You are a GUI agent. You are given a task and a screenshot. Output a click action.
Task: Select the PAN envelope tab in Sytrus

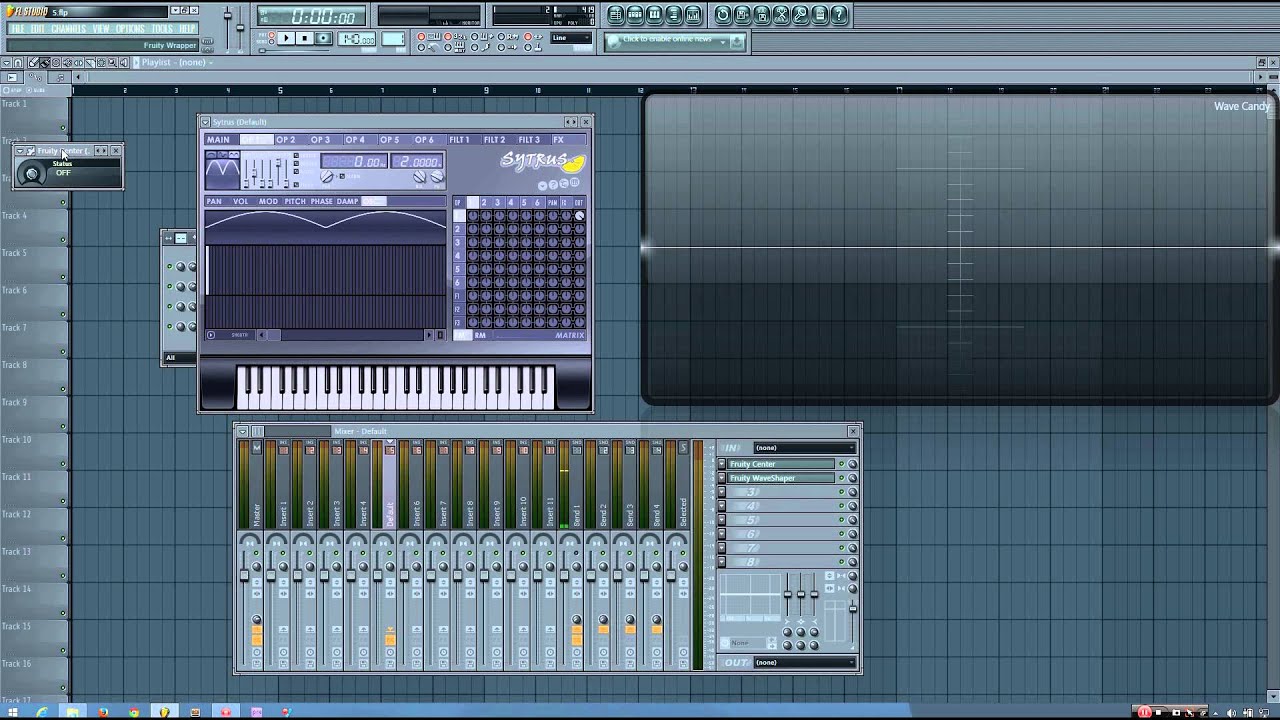(214, 201)
